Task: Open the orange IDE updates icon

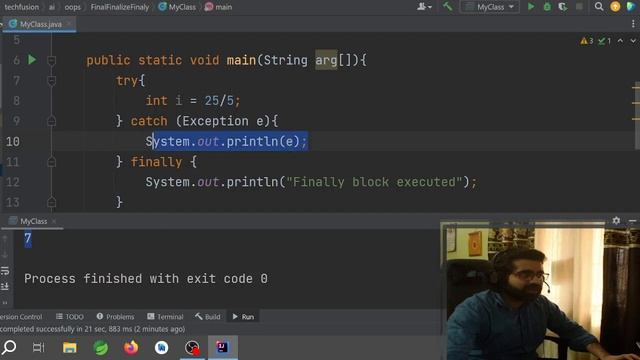Action: tap(615, 7)
